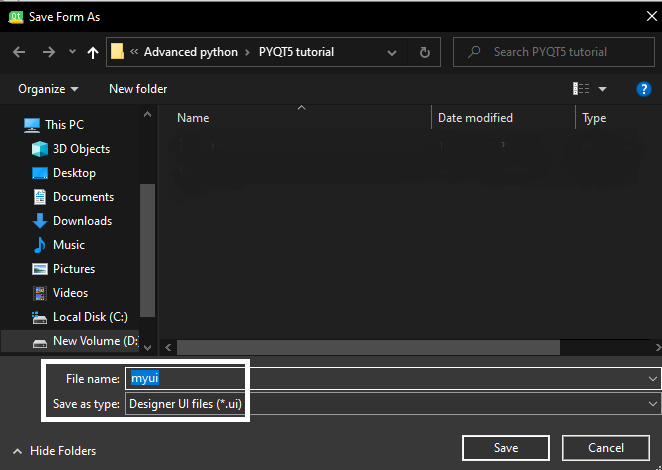This screenshot has height=470, width=662.
Task: Open Pictures folder
Action: [74, 269]
